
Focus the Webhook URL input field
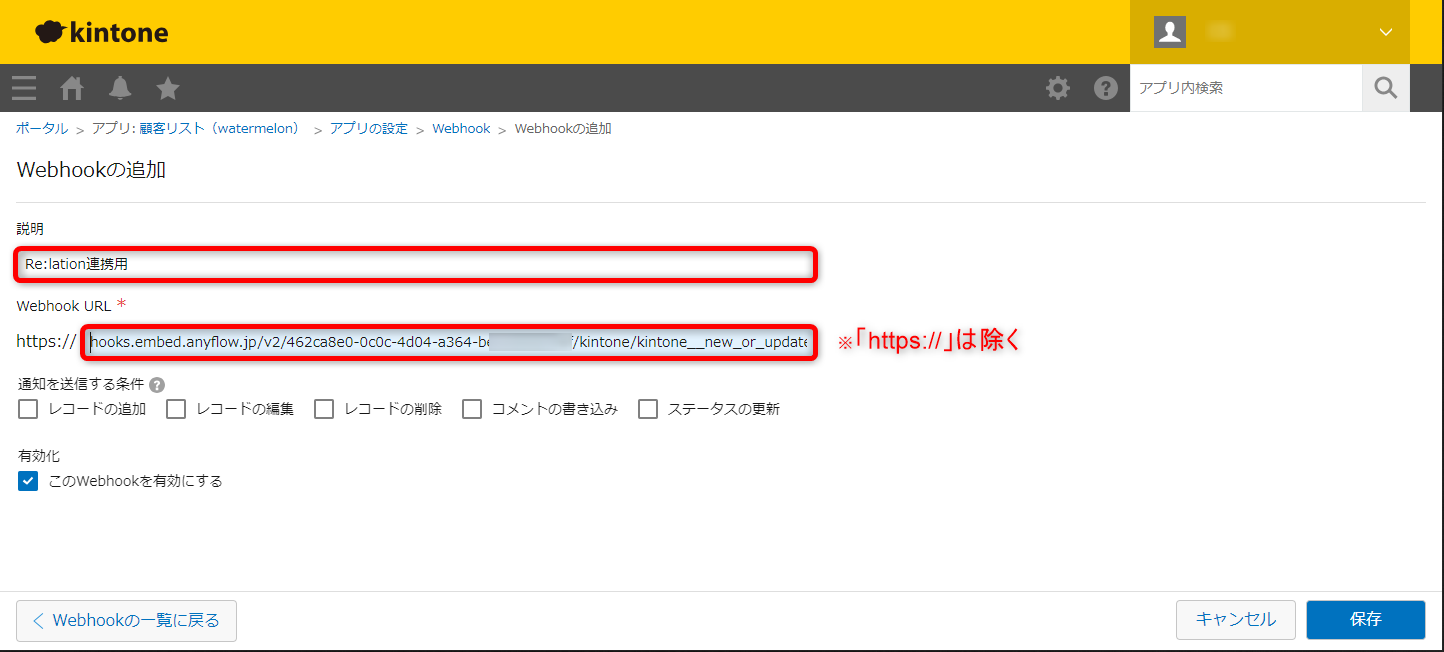[448, 342]
